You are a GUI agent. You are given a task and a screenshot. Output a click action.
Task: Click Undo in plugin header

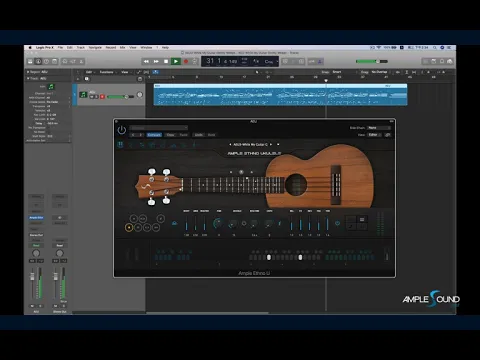click(x=199, y=135)
